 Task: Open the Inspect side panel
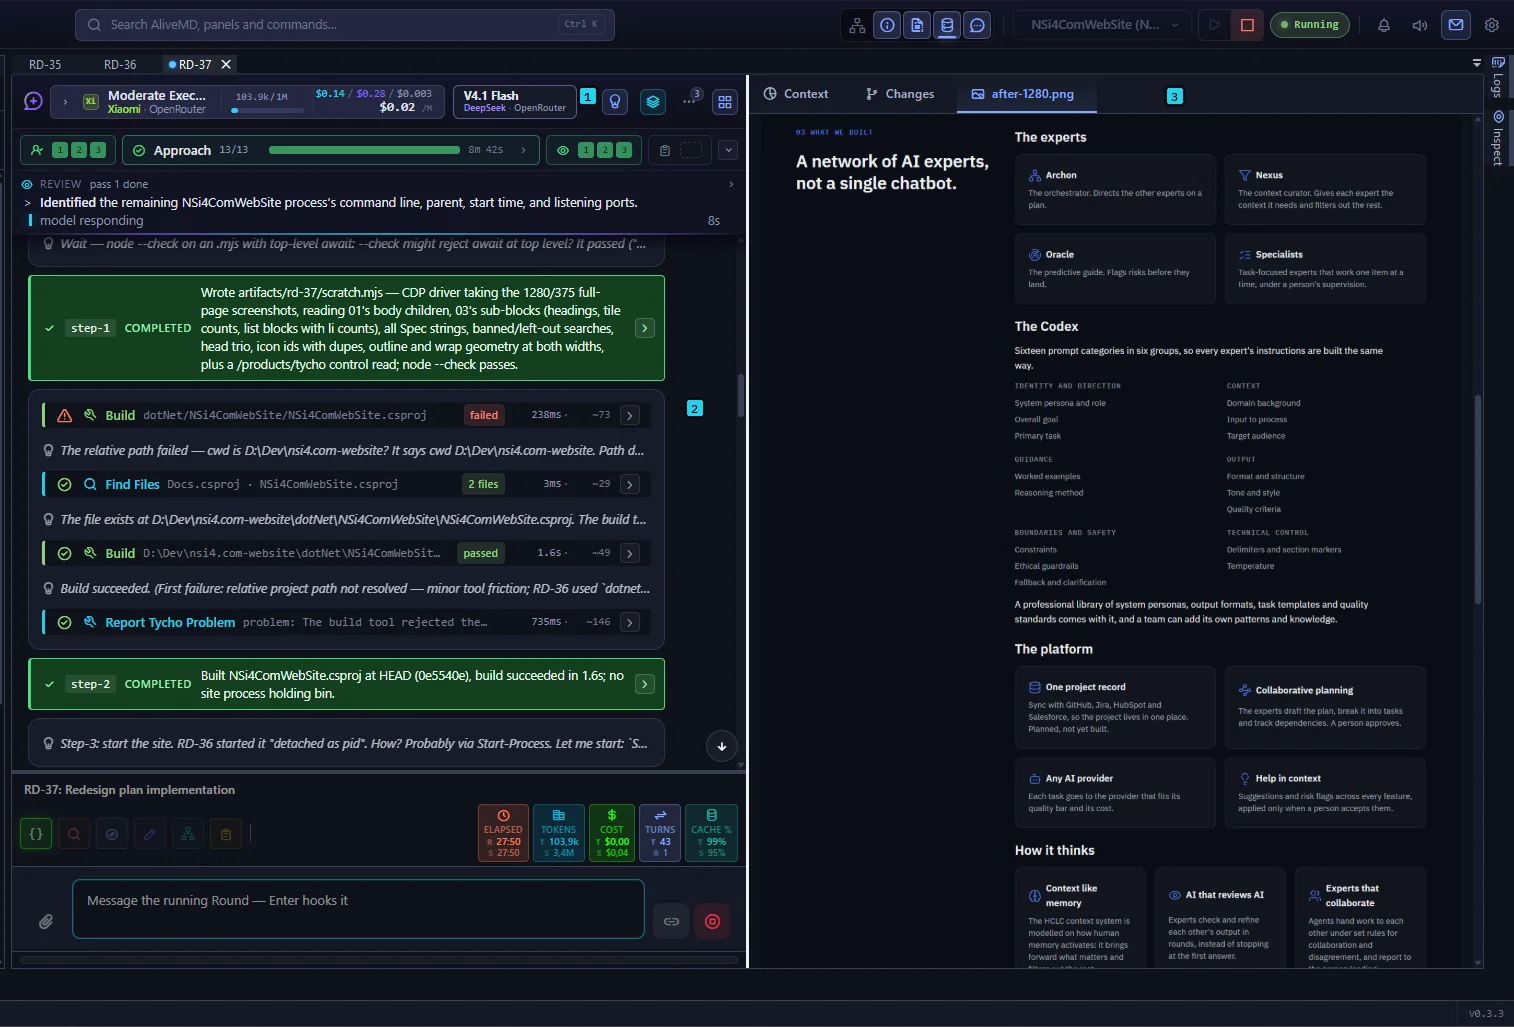click(x=1498, y=138)
